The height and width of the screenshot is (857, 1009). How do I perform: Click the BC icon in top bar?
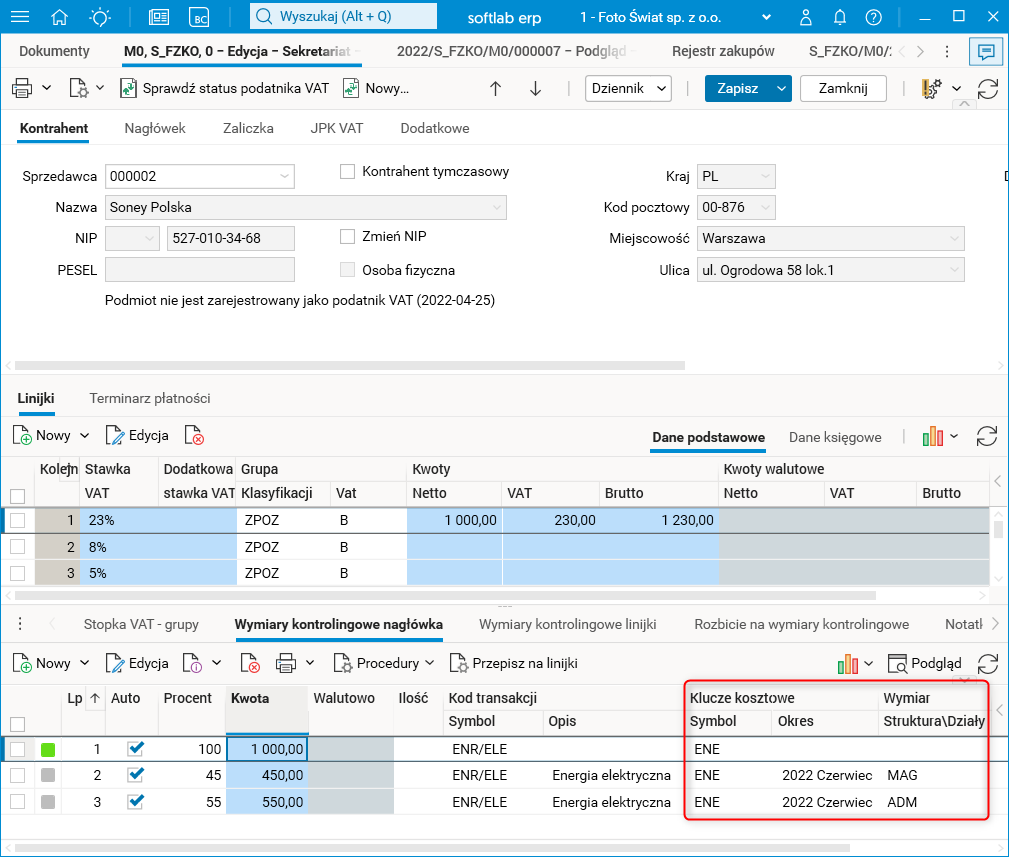[200, 17]
